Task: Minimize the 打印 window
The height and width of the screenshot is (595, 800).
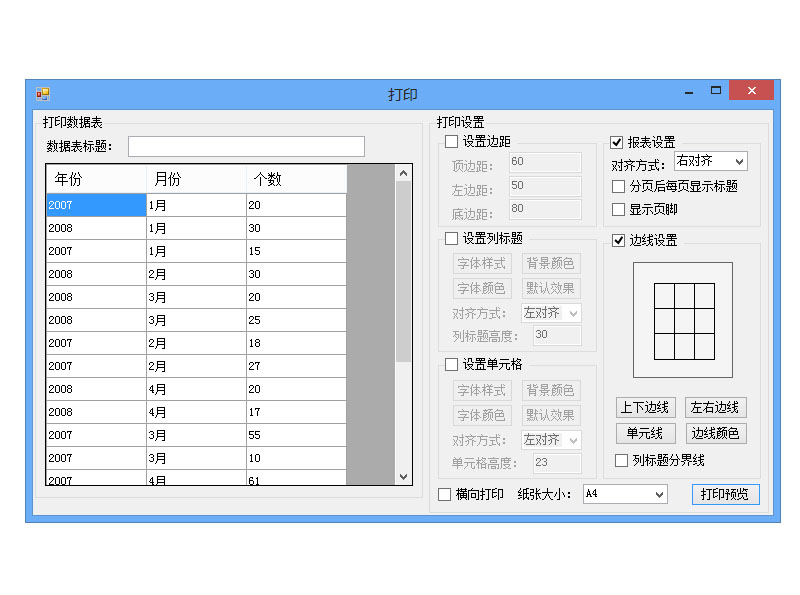Action: click(x=689, y=91)
